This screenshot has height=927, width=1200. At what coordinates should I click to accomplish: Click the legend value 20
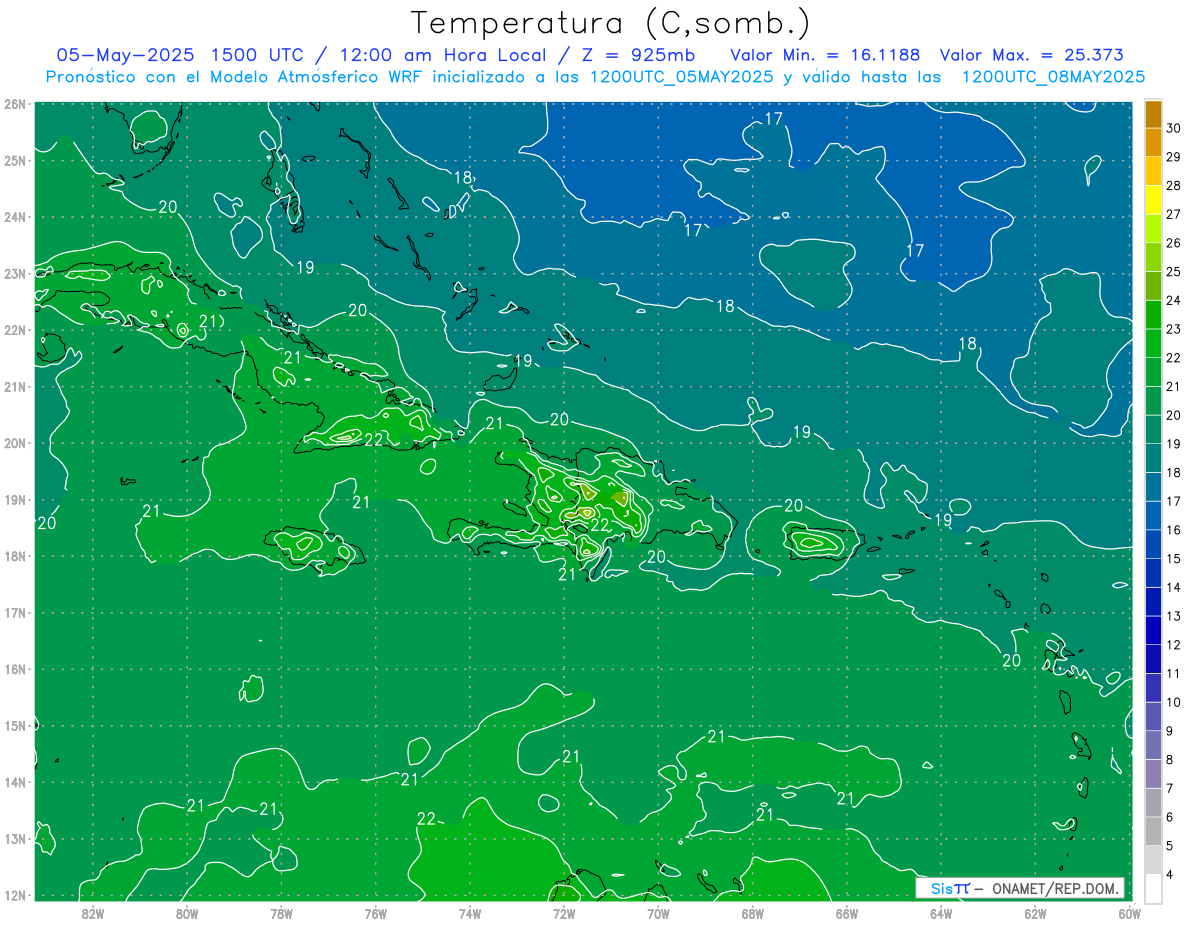click(x=1174, y=414)
